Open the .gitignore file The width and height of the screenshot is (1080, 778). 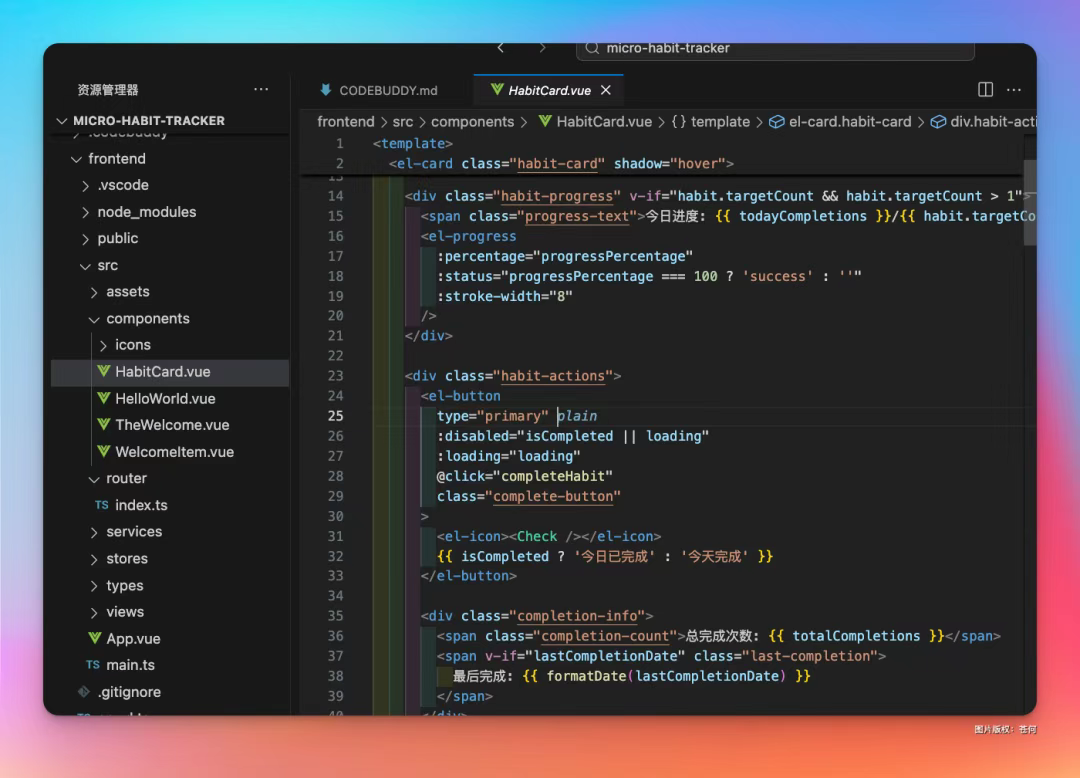click(x=128, y=692)
